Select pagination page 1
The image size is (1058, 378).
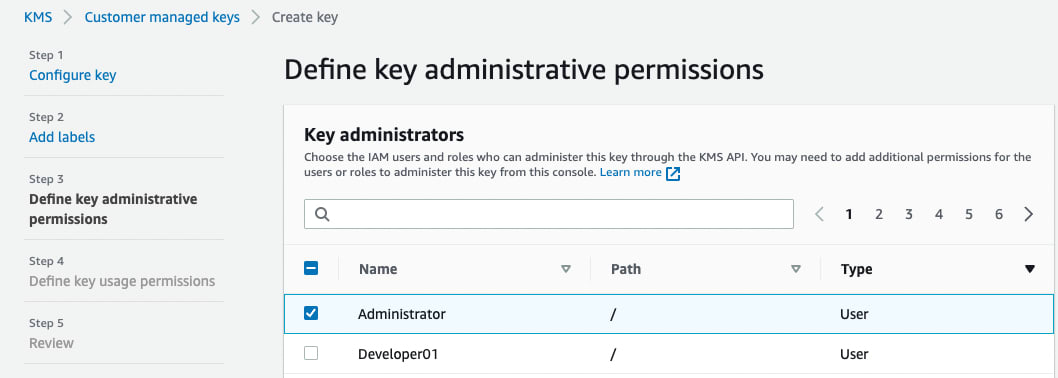point(849,215)
